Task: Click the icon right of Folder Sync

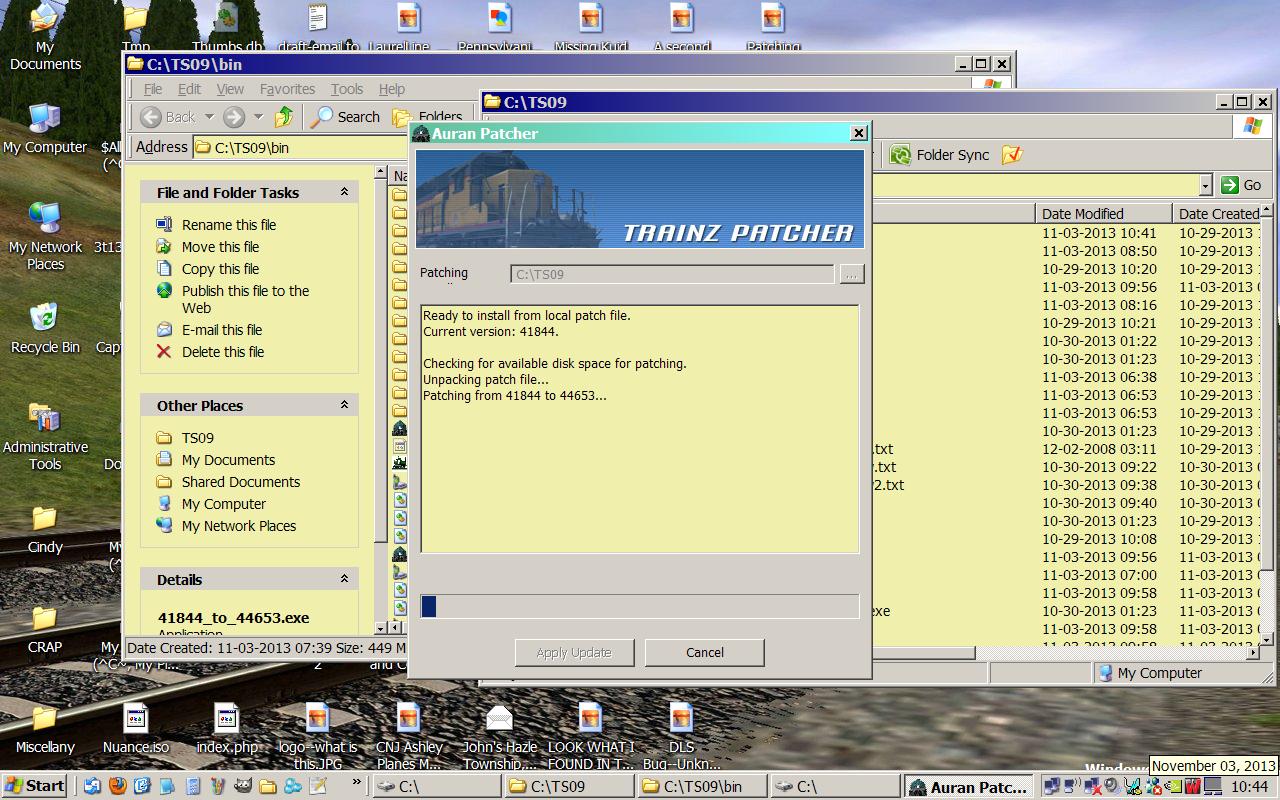Action: (x=1012, y=155)
